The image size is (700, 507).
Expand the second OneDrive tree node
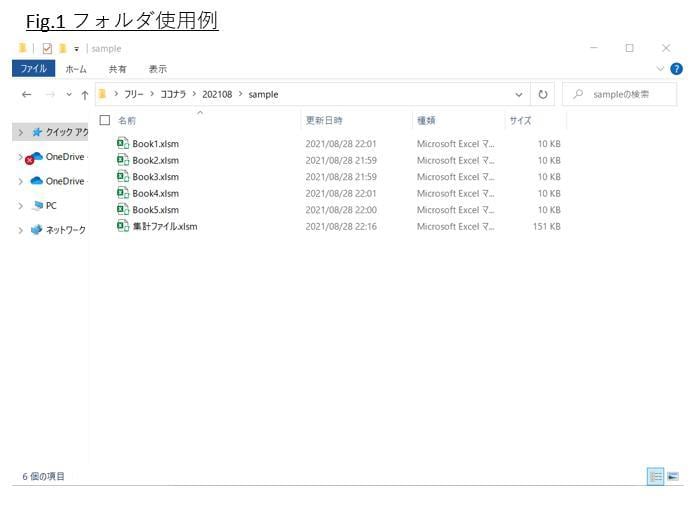21,181
